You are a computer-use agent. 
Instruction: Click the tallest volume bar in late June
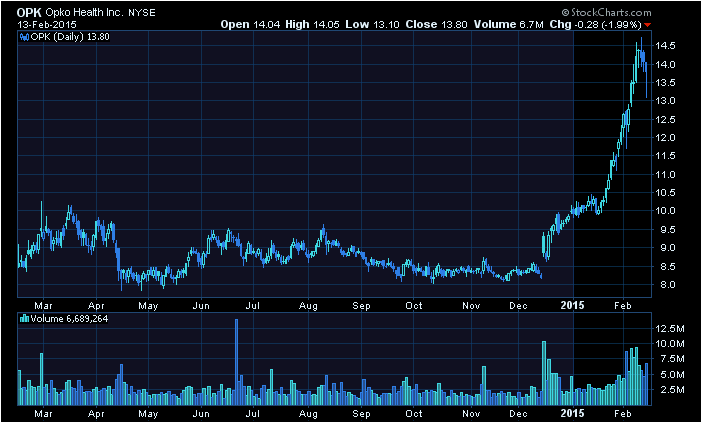coord(236,362)
